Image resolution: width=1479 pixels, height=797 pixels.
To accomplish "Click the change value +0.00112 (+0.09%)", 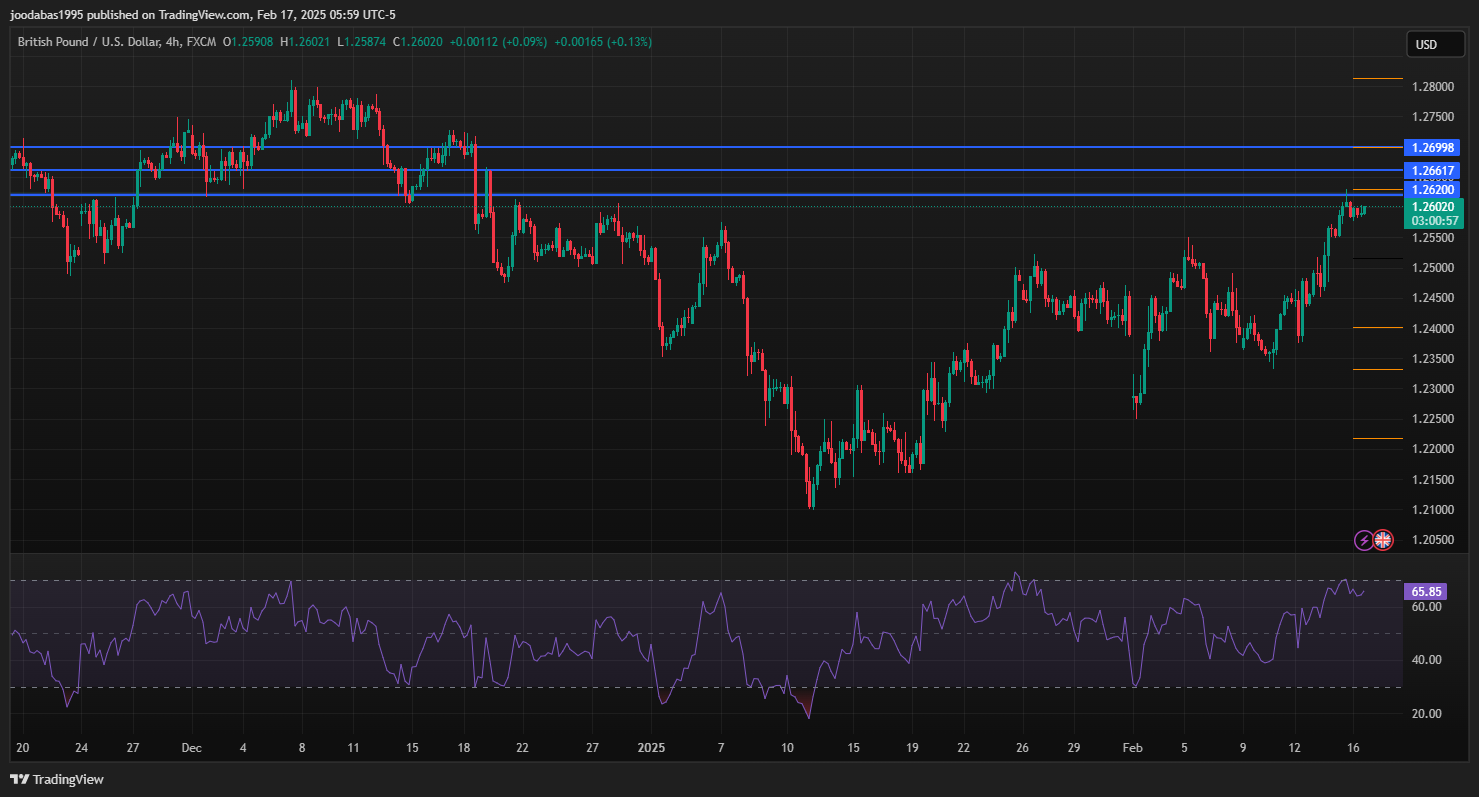I will pos(498,42).
